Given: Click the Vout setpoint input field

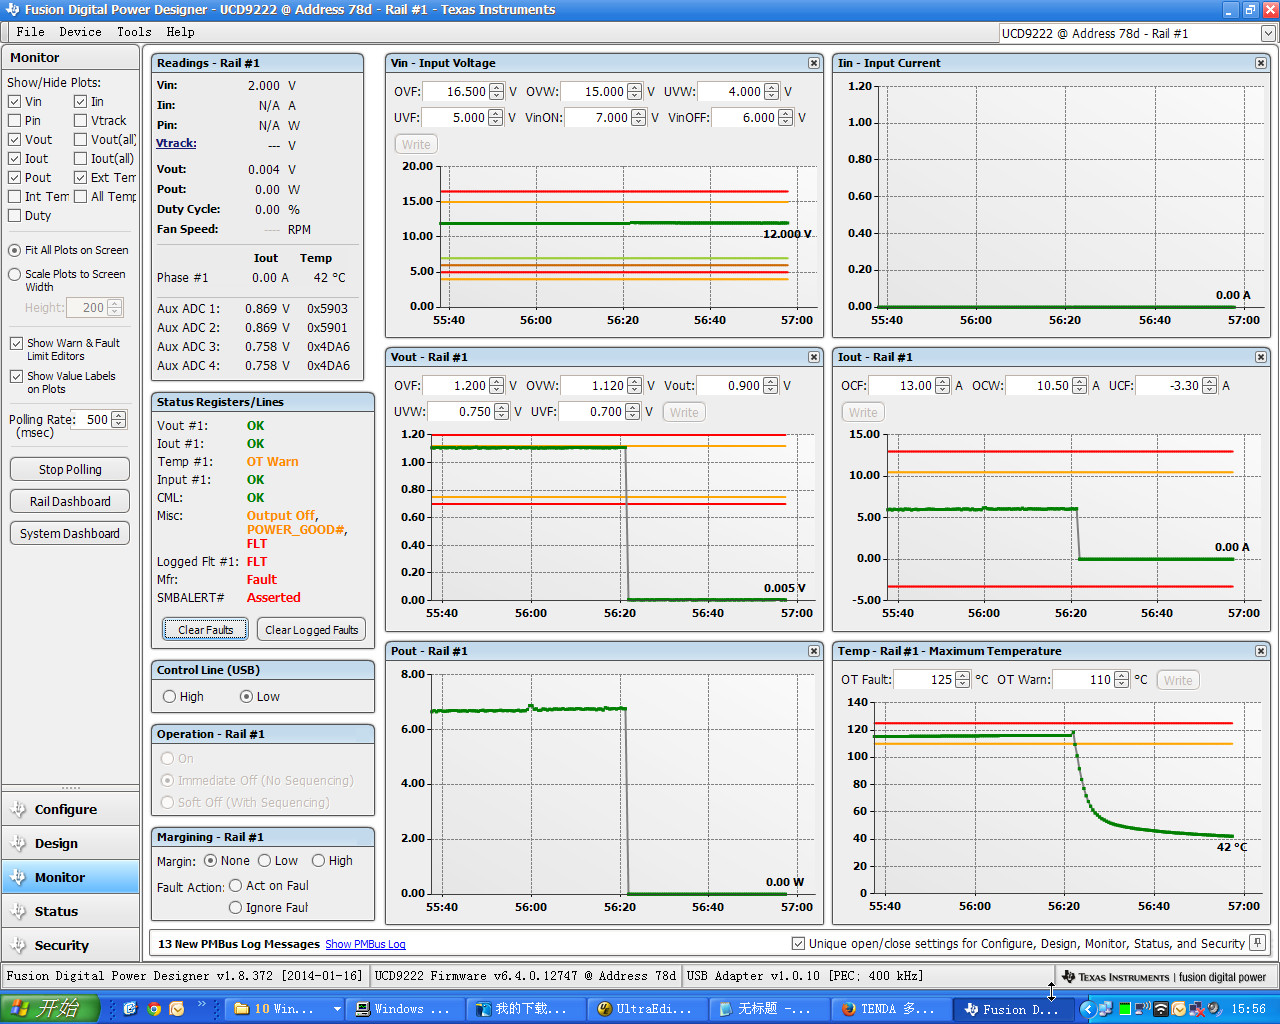Looking at the screenshot, I should point(729,386).
